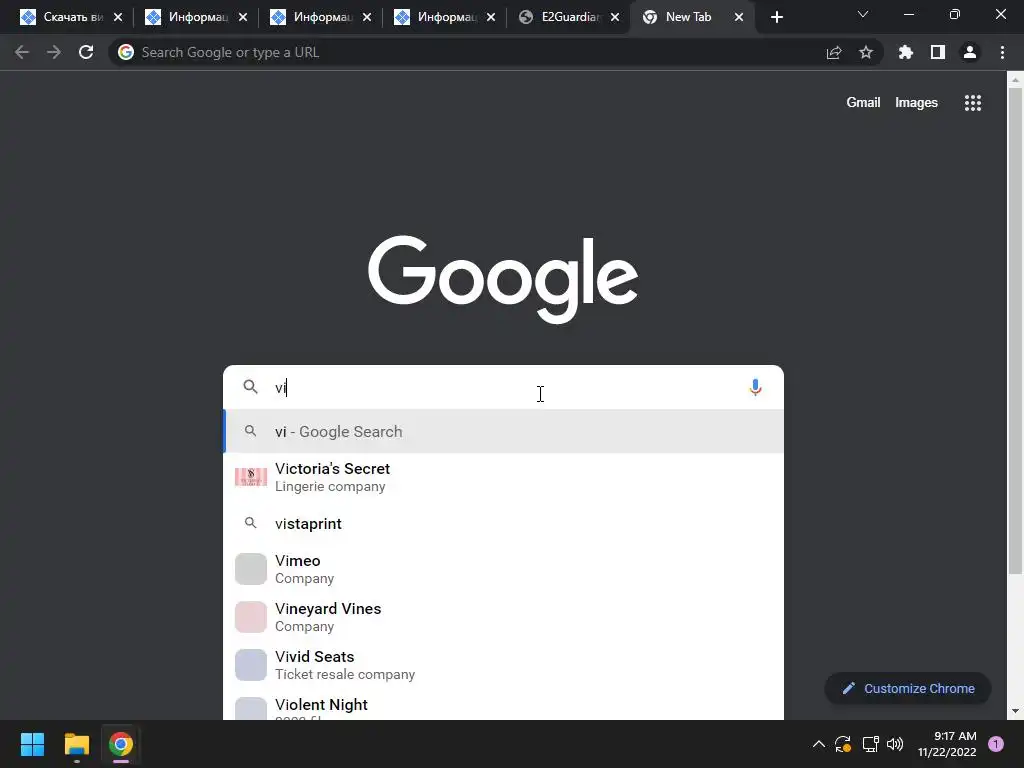Open the tab search chevron
1024x768 pixels.
pyautogui.click(x=863, y=14)
